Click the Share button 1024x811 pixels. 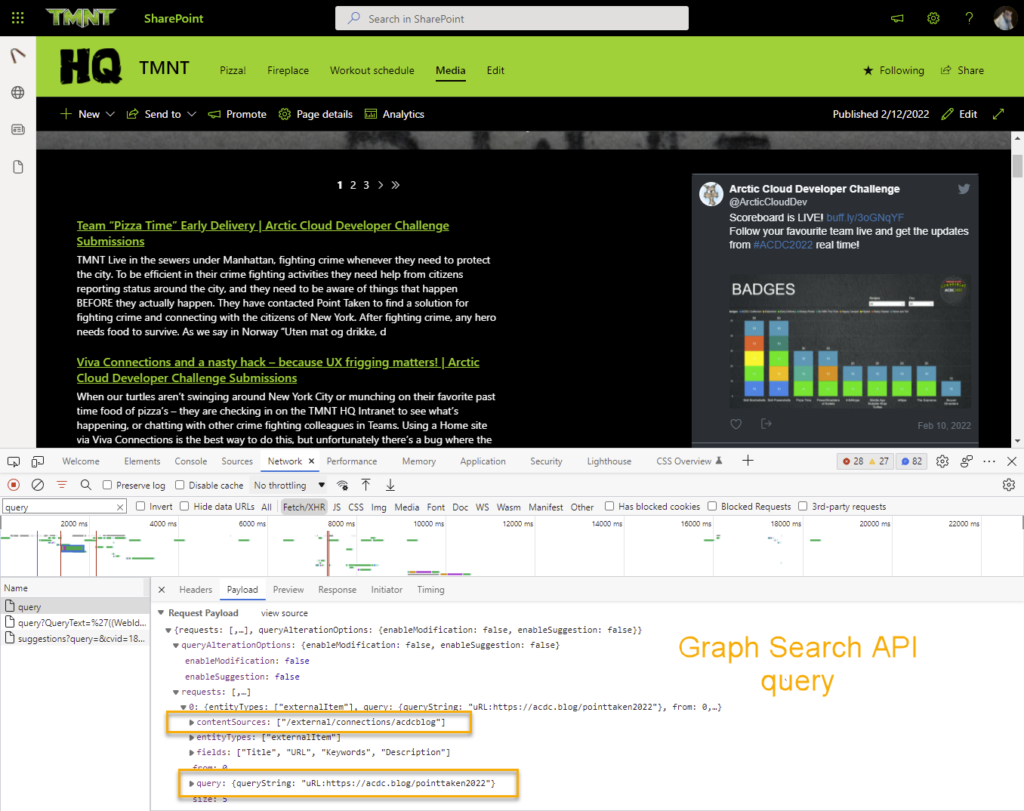962,71
